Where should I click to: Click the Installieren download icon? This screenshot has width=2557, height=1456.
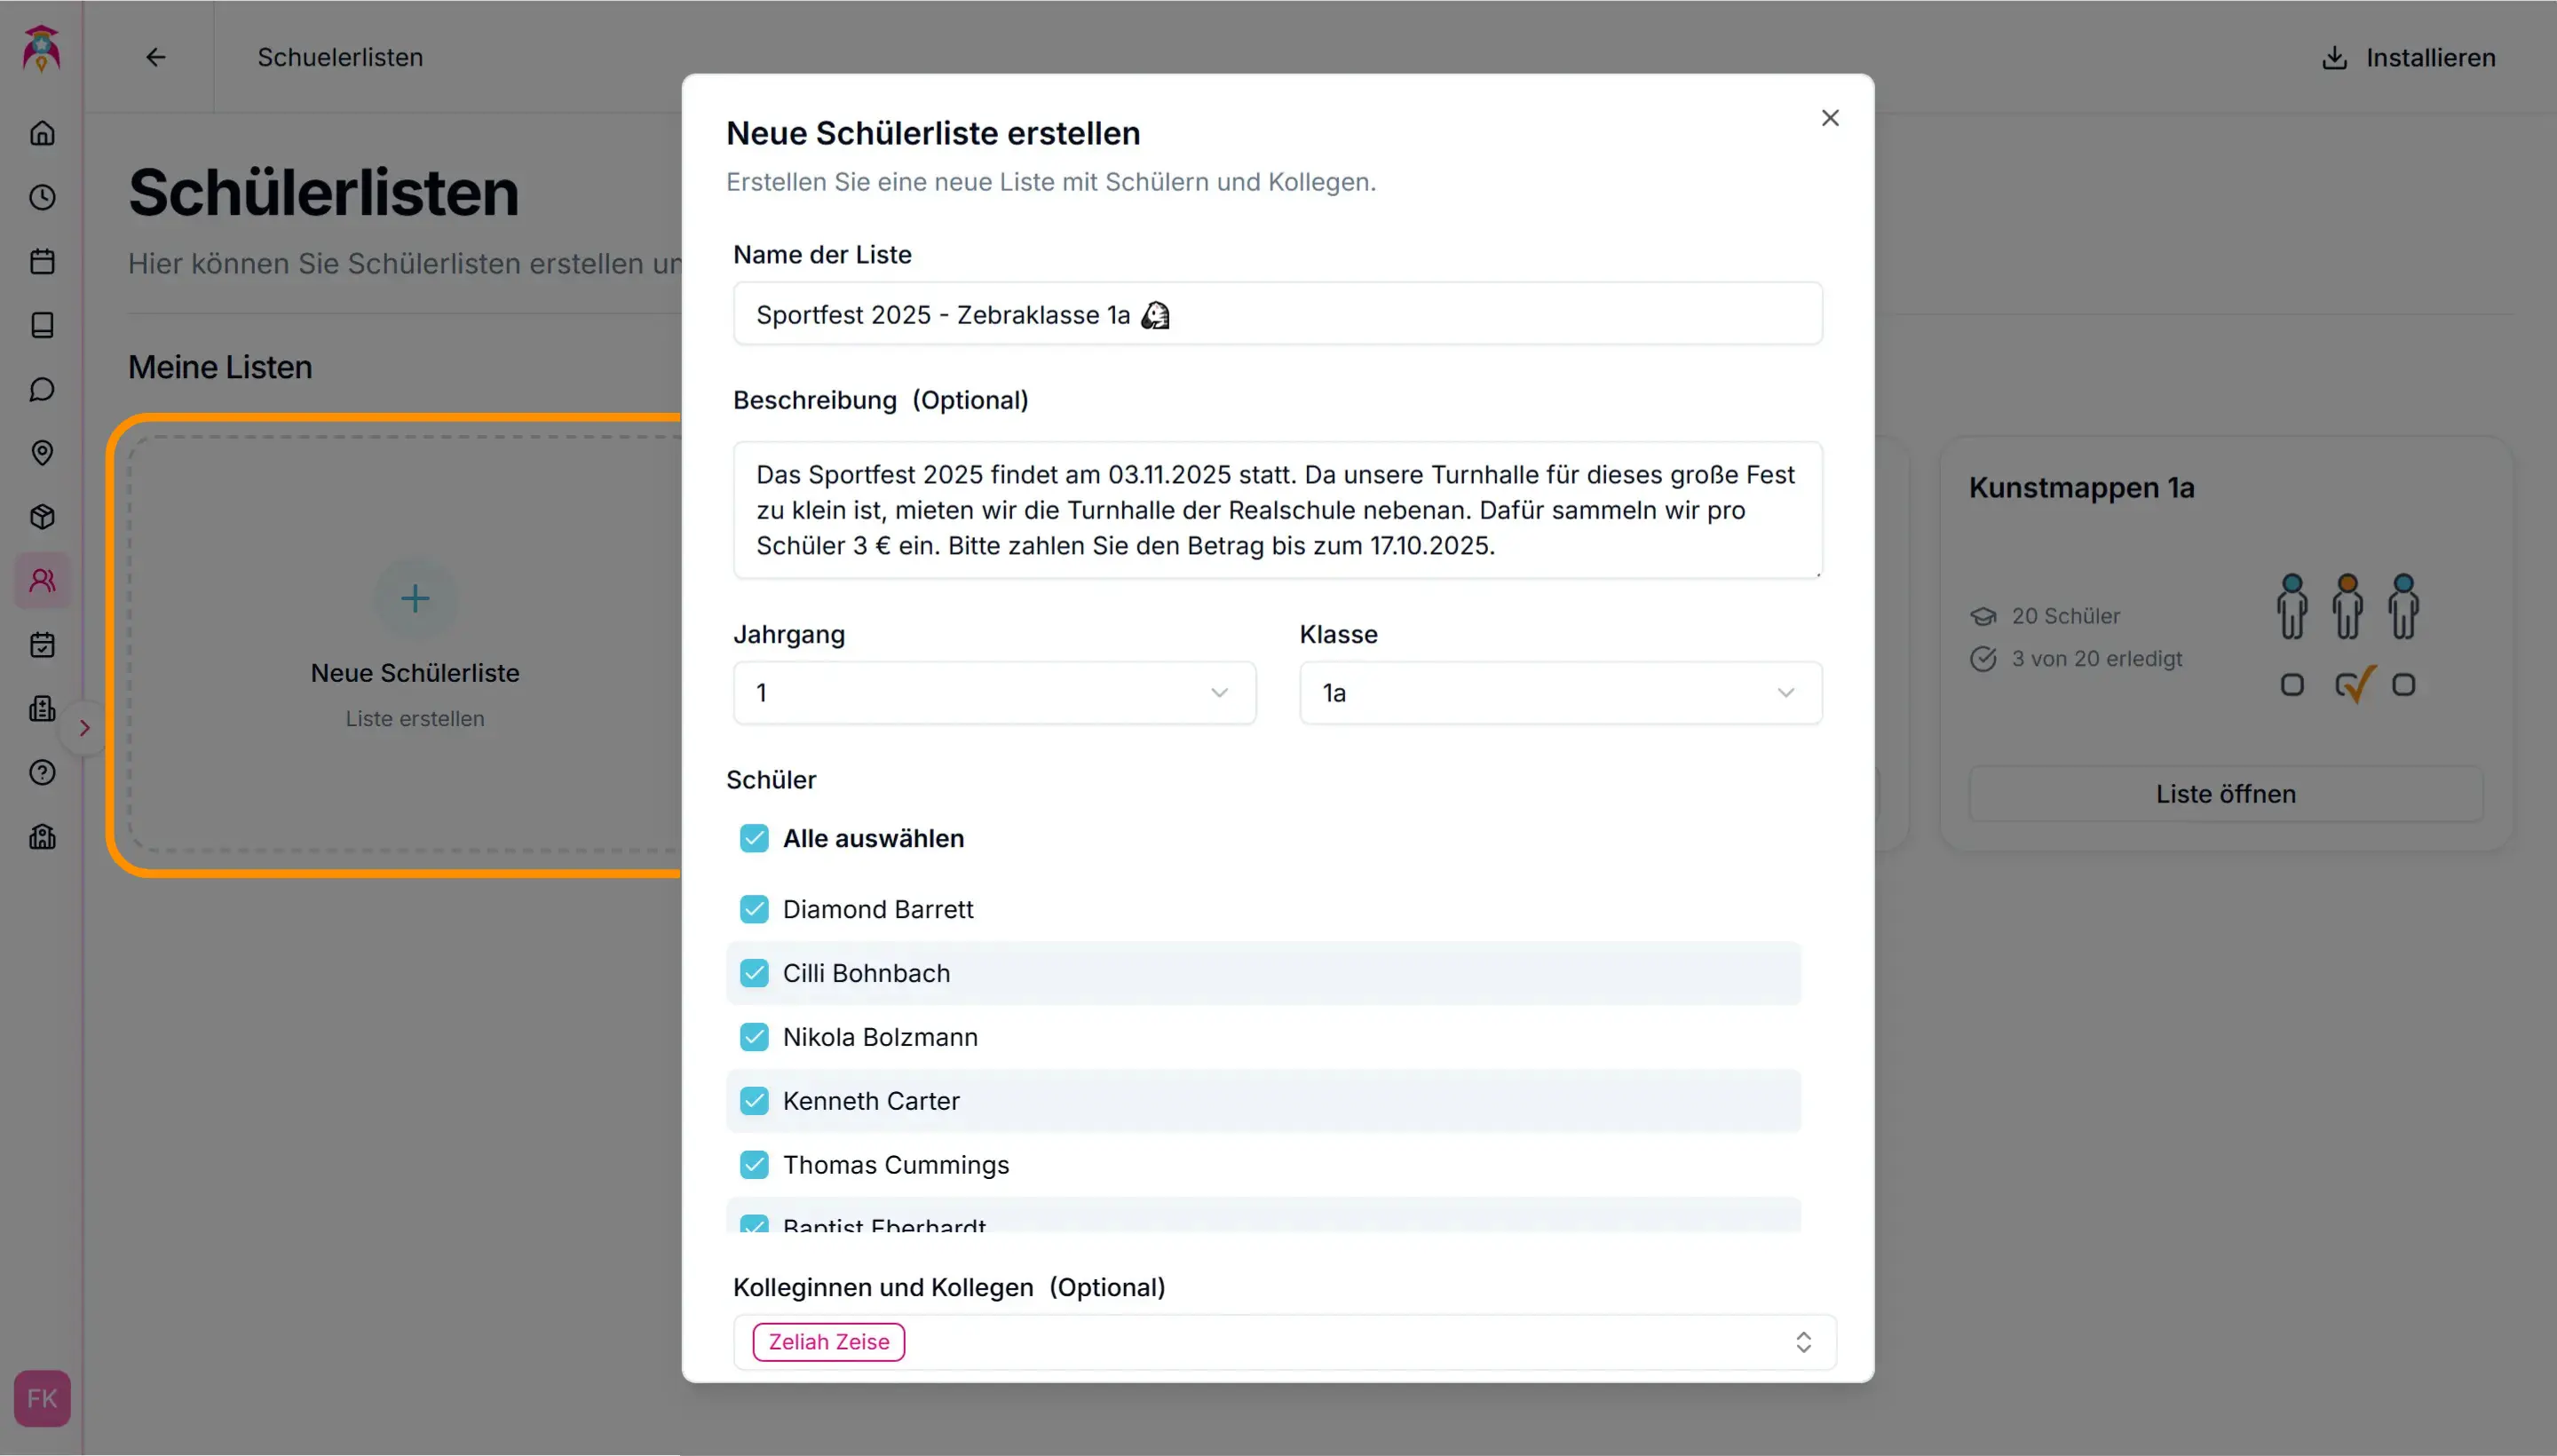click(x=2333, y=58)
